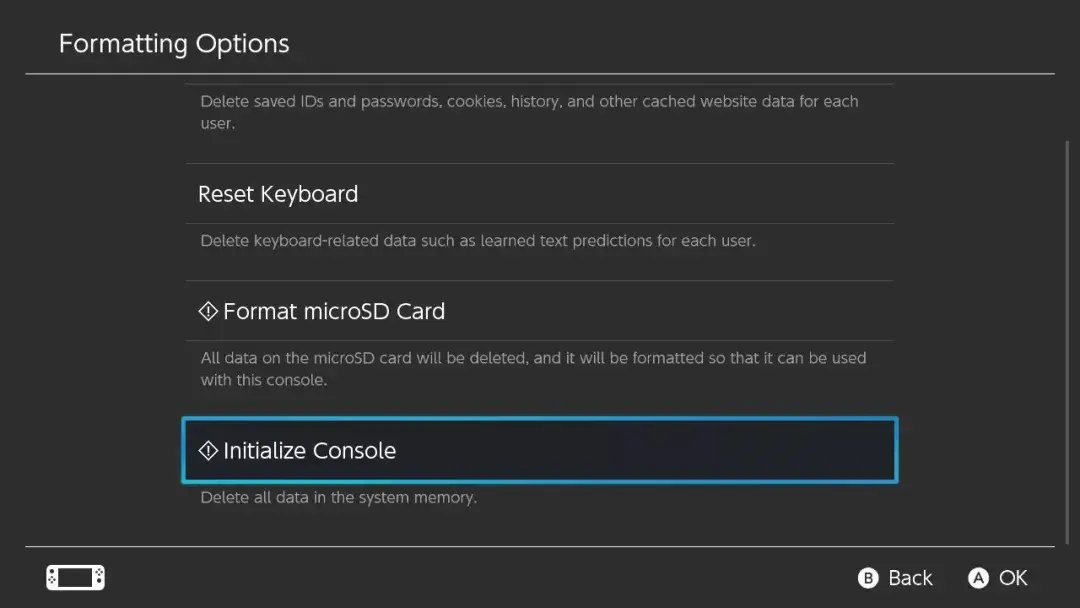Click the microSD card data deletion description

[x=533, y=358]
